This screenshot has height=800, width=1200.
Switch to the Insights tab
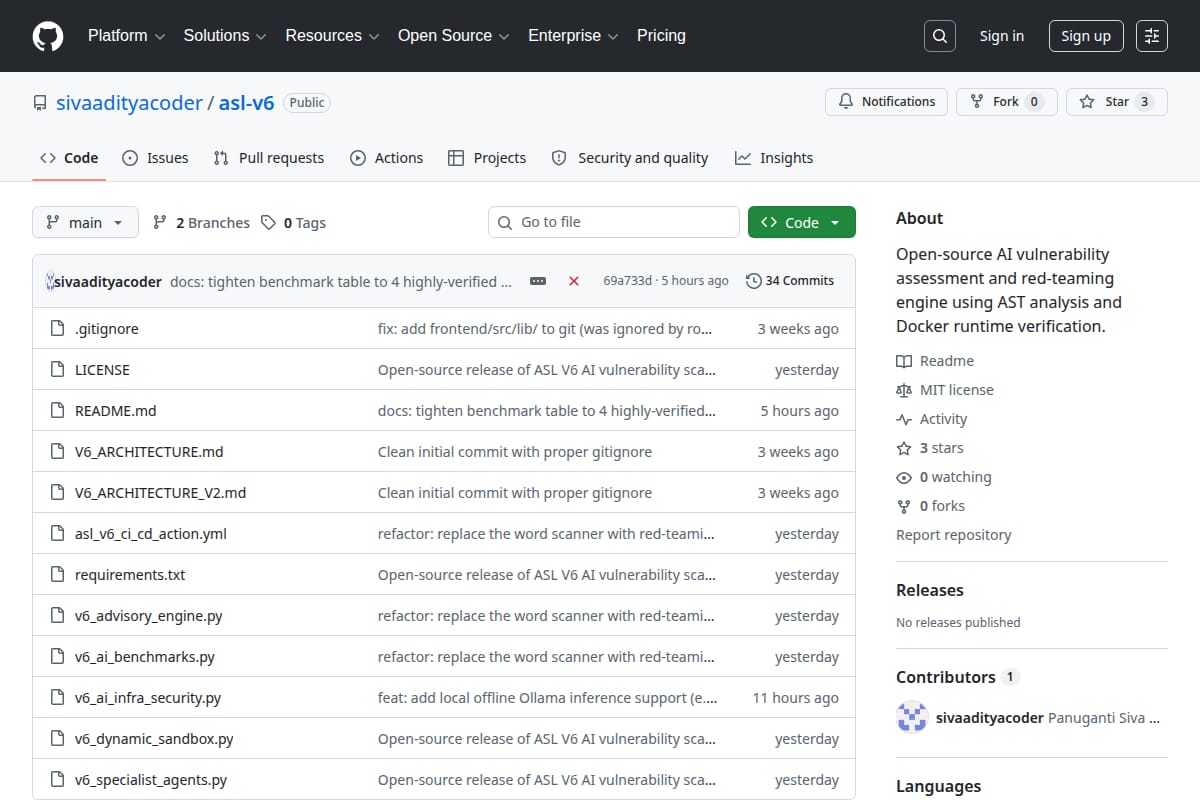(774, 158)
